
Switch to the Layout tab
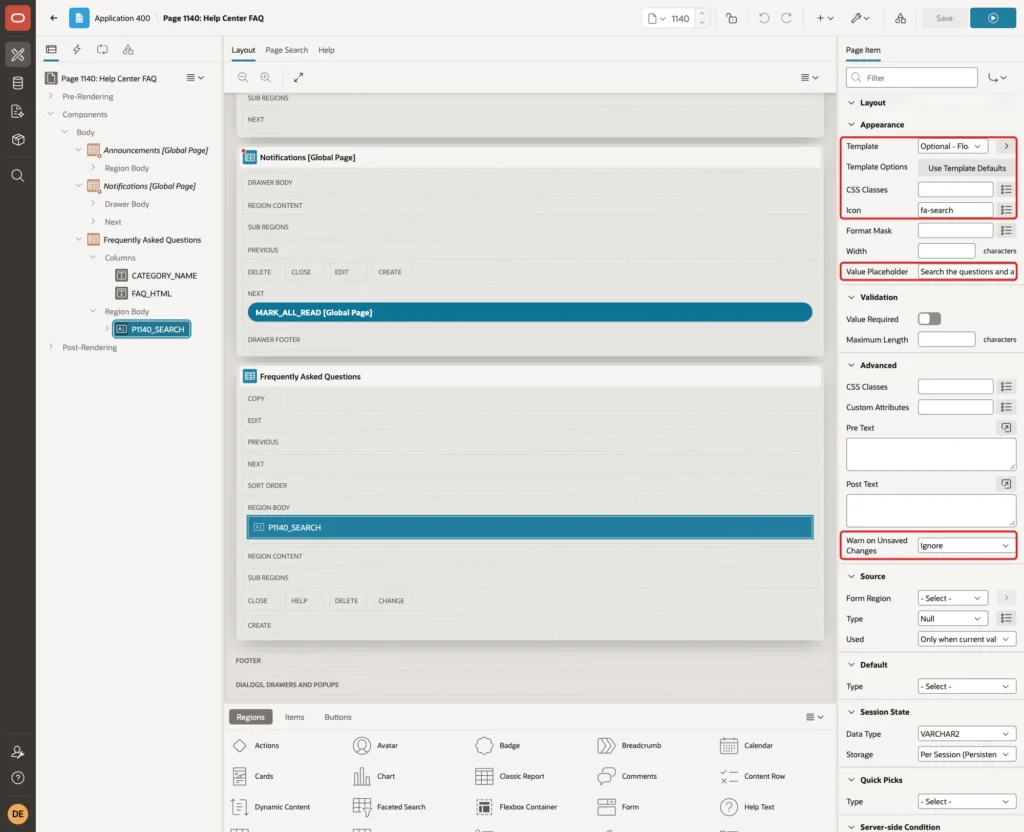click(x=243, y=50)
